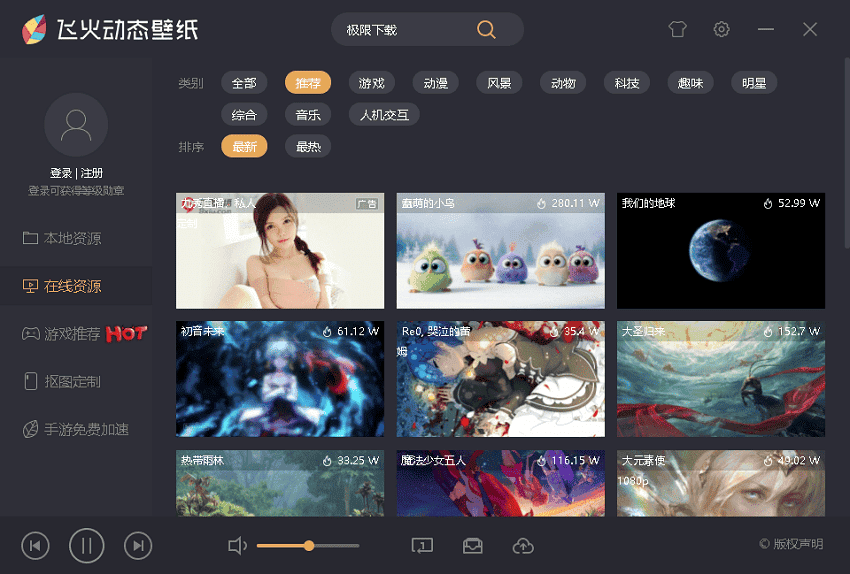
Task: Click the user avatar icon
Action: [76, 125]
